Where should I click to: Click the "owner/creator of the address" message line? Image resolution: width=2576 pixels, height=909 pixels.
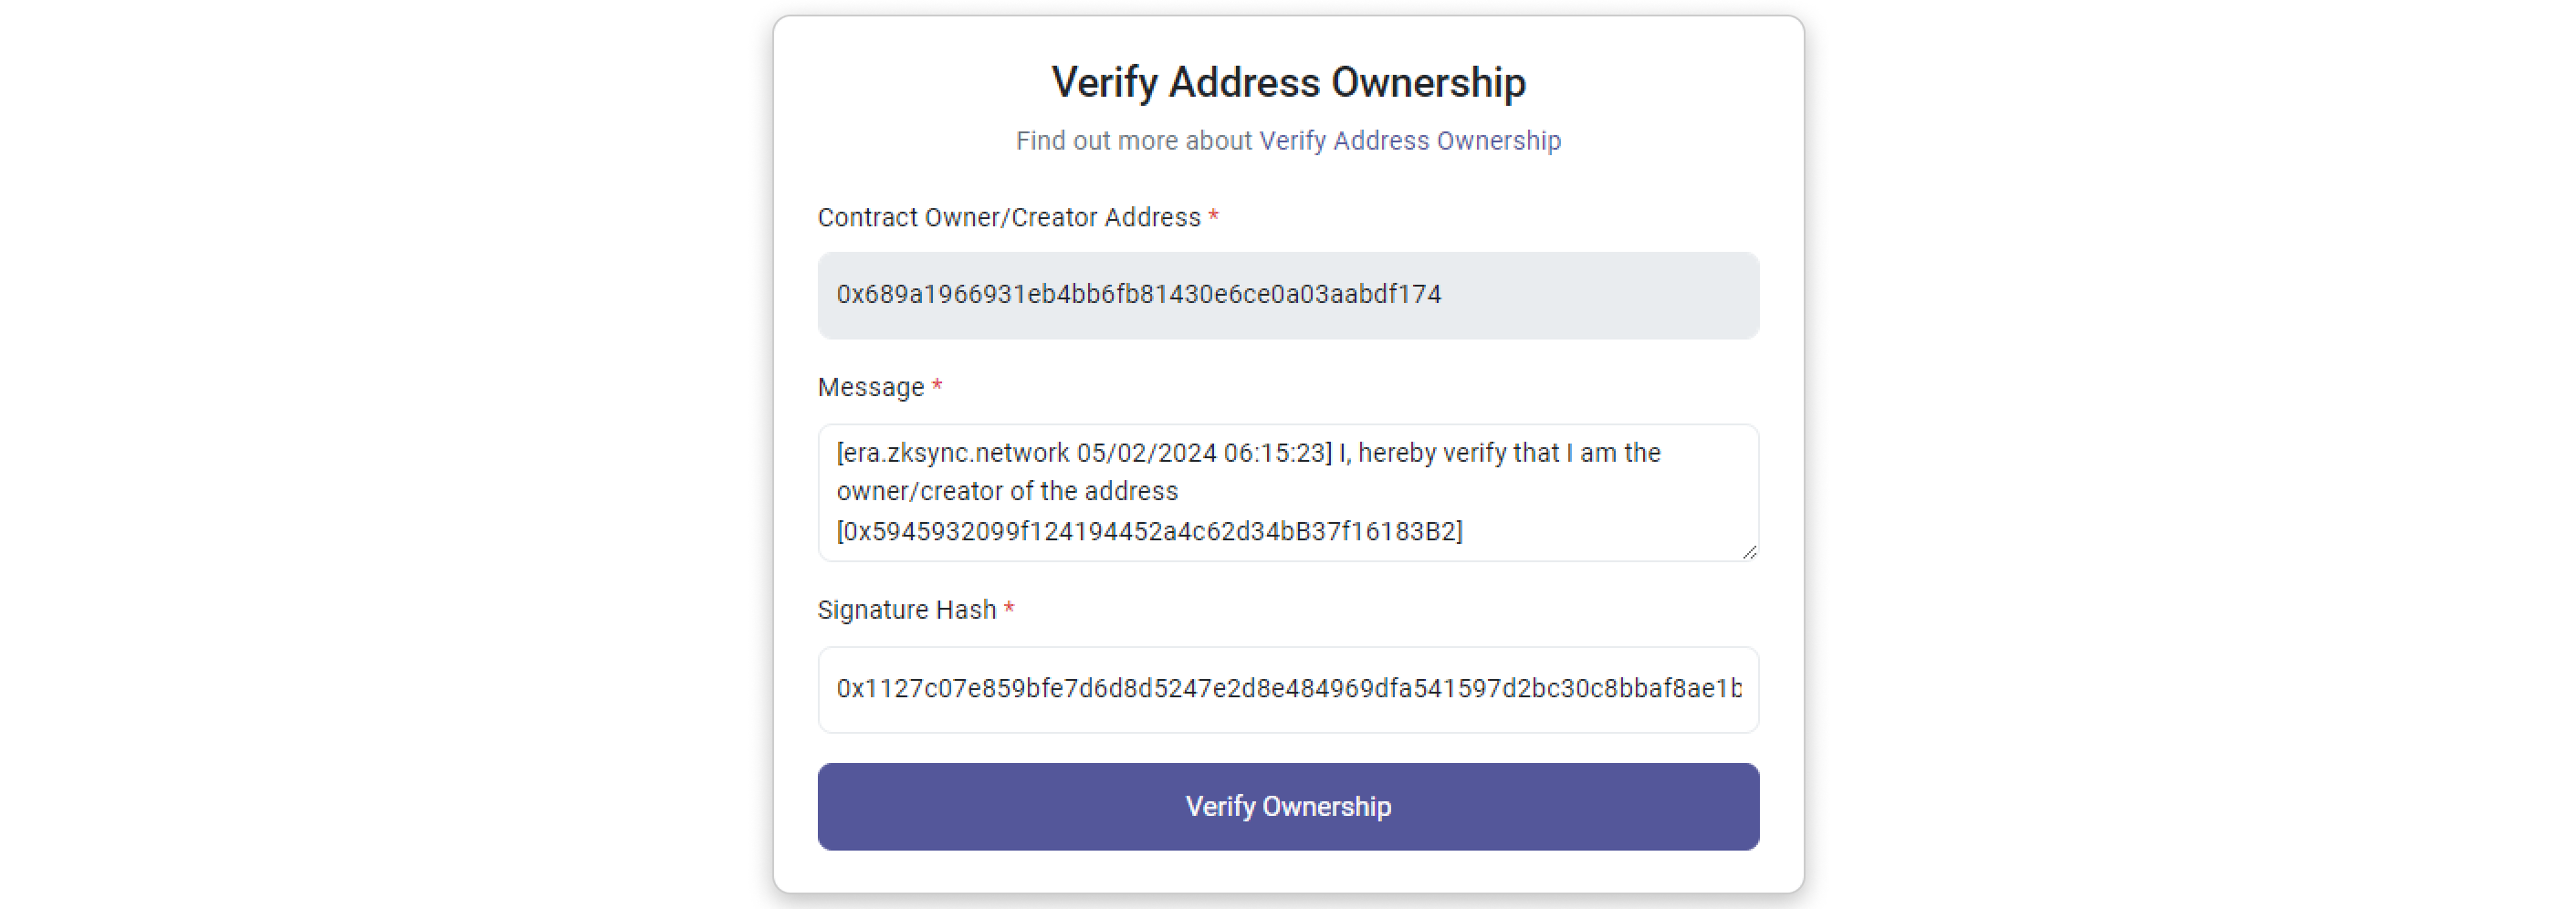(x=1007, y=492)
